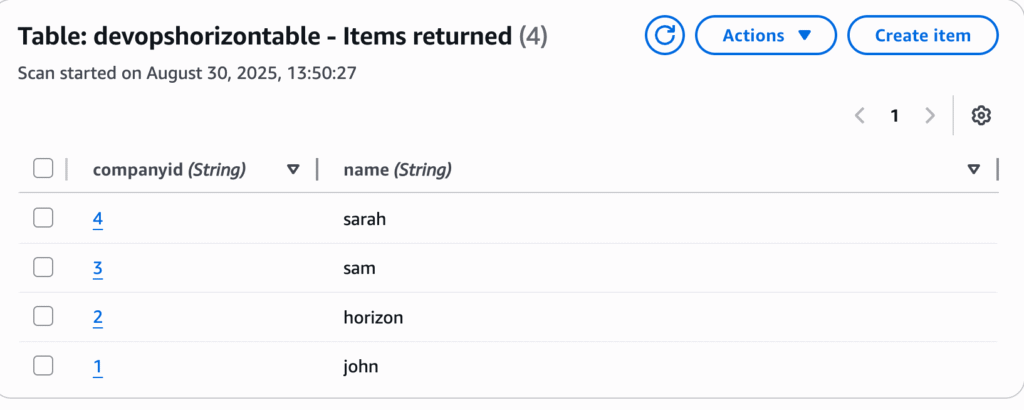This screenshot has width=1024, height=410.
Task: Check the row for sarah
Action: coord(43,219)
